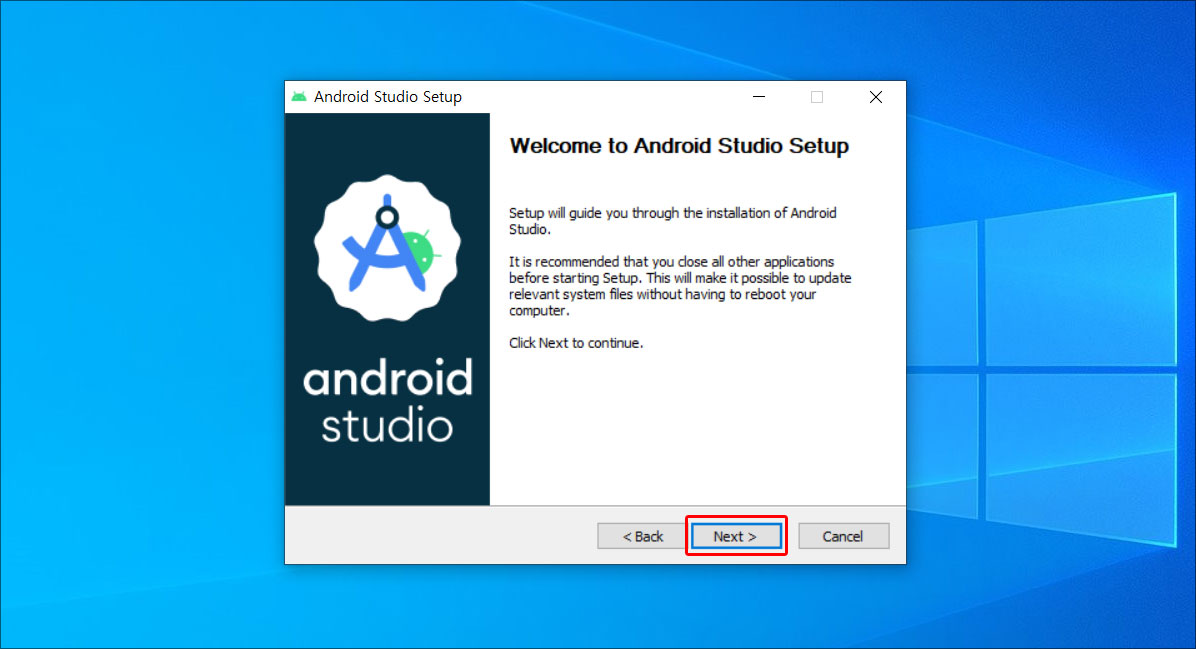Click the "android studio" wordmark on left panel

[387, 402]
